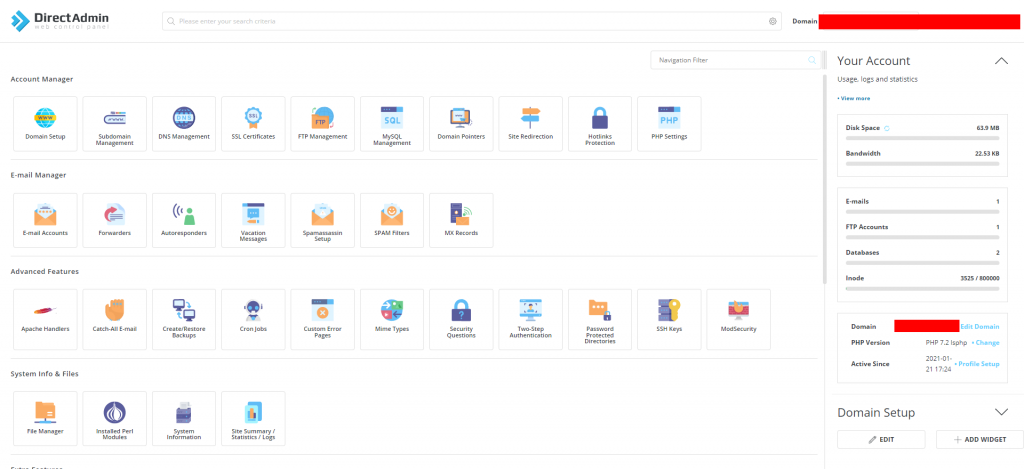Click the FTP Accounts count row
Image resolution: width=1024 pixels, height=469 pixels.
tap(922, 227)
